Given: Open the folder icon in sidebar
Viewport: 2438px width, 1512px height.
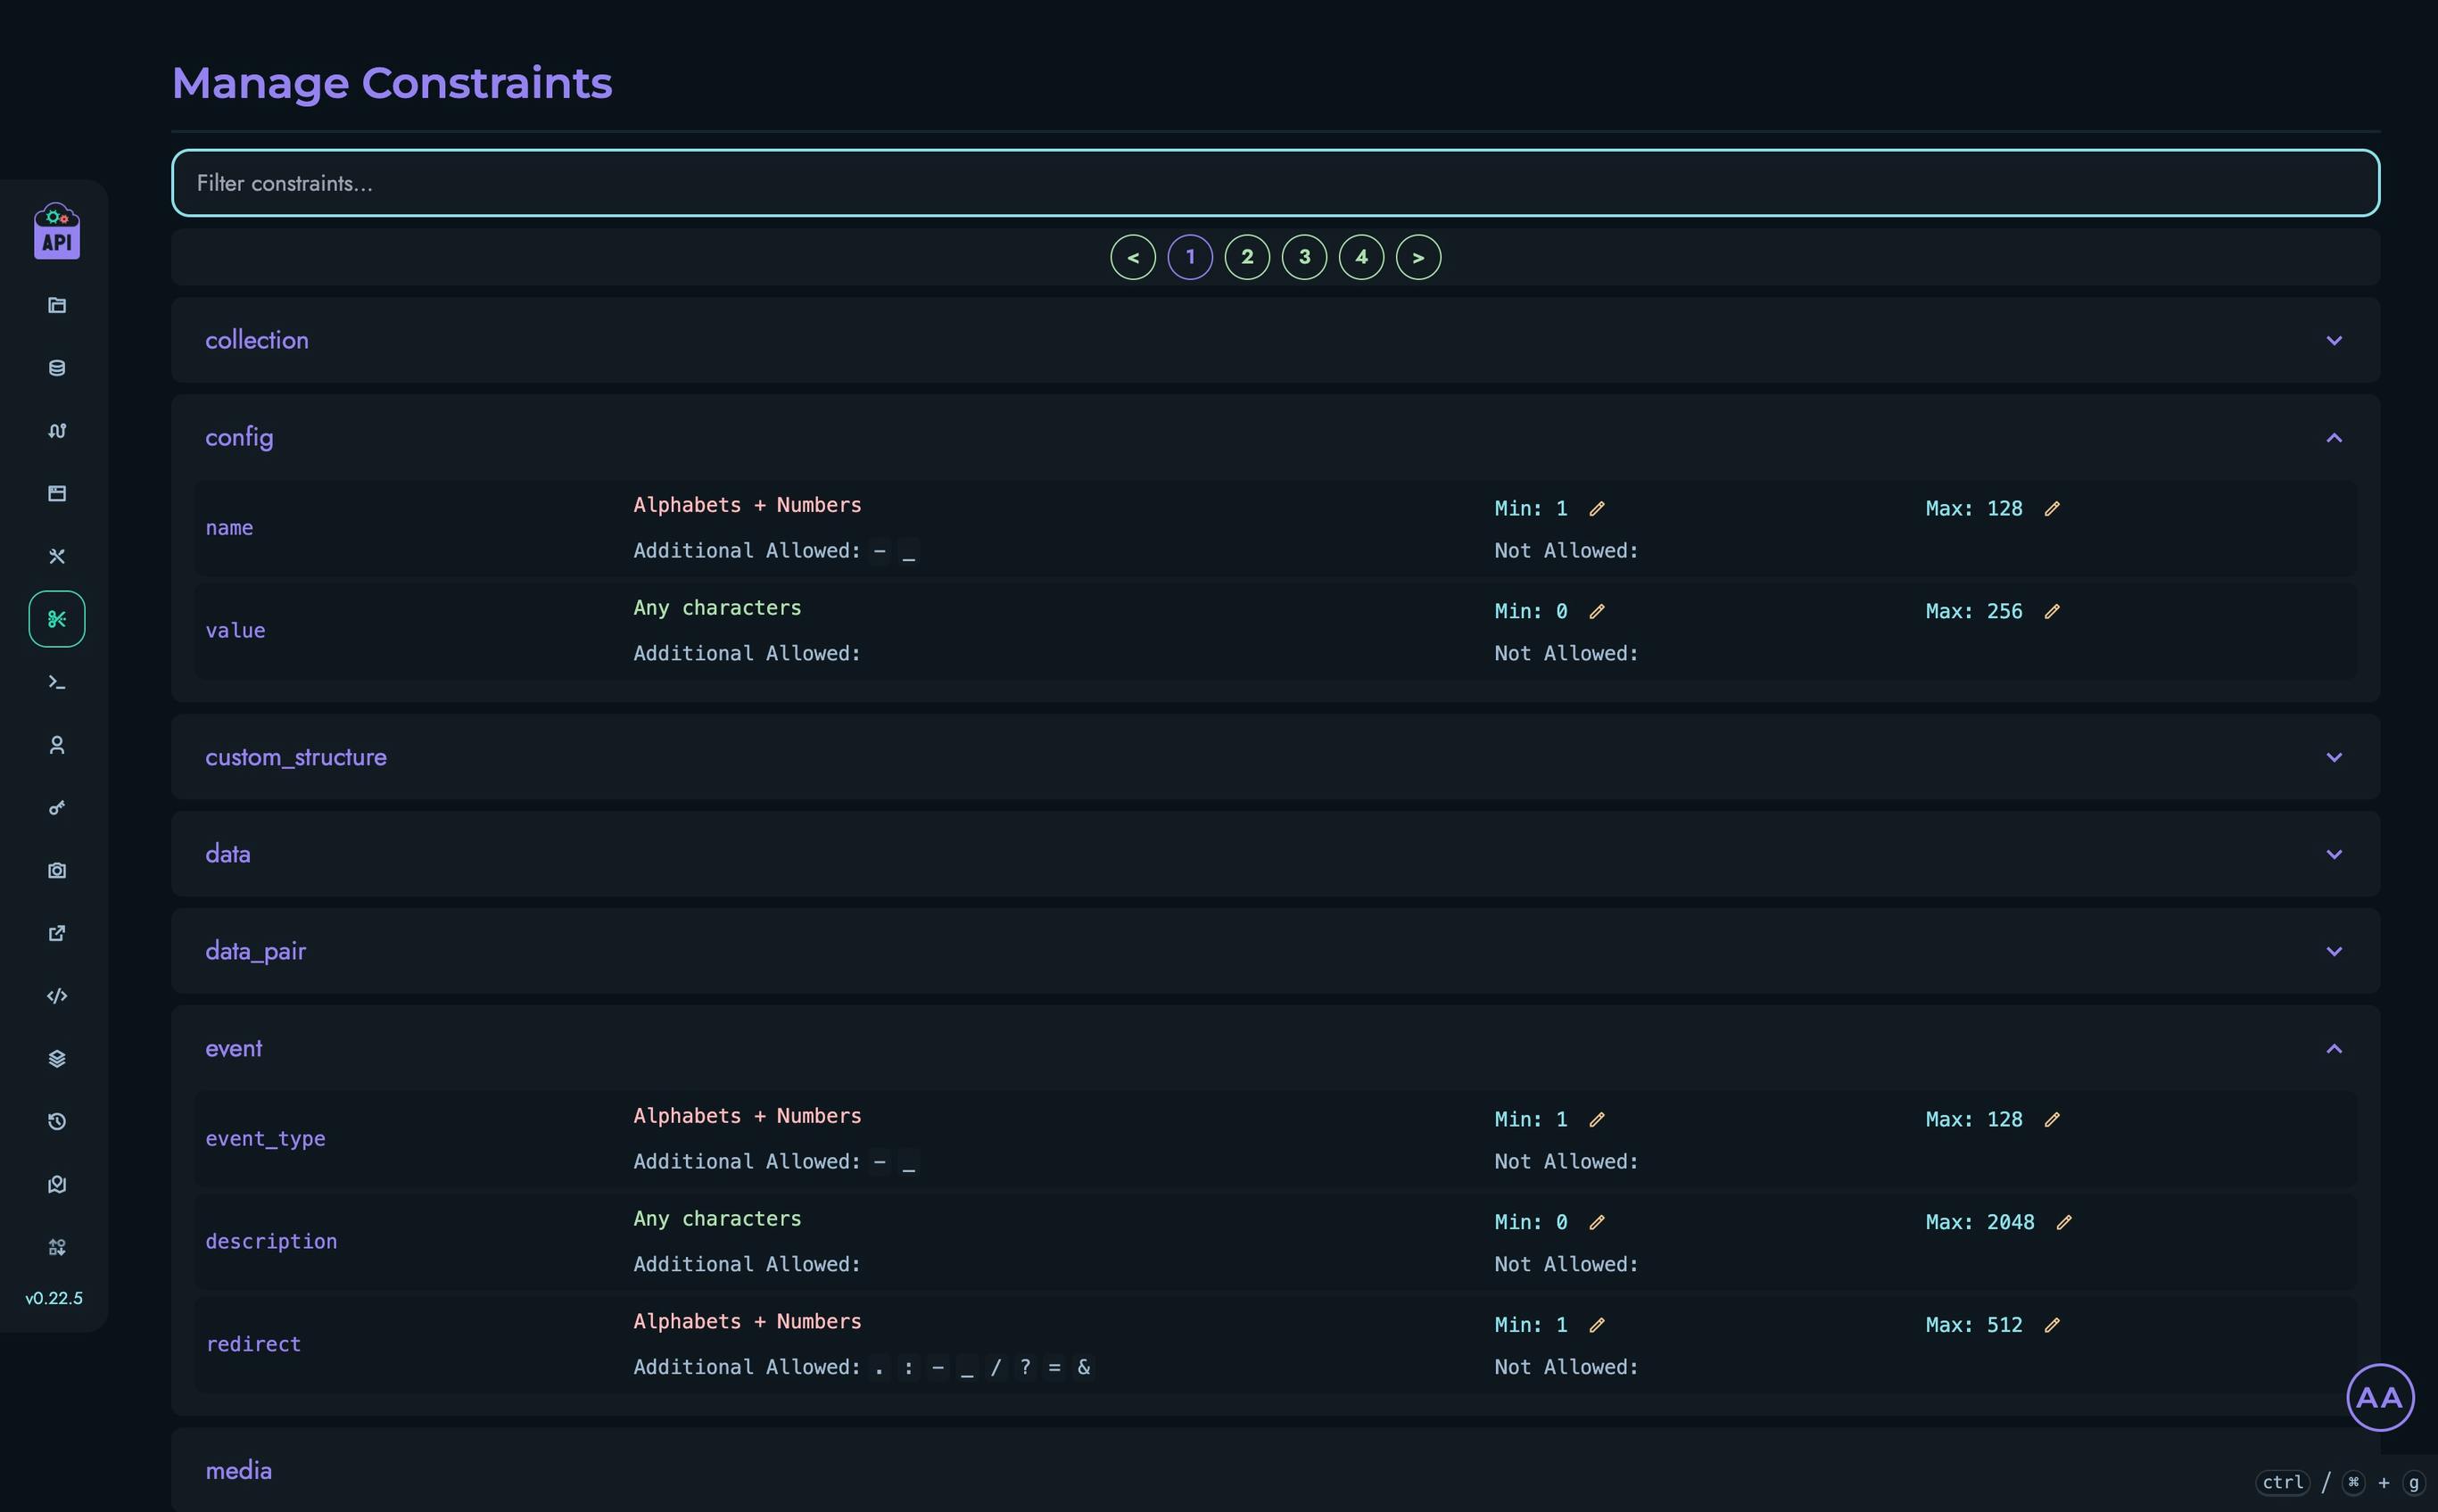Looking at the screenshot, I should tap(57, 305).
